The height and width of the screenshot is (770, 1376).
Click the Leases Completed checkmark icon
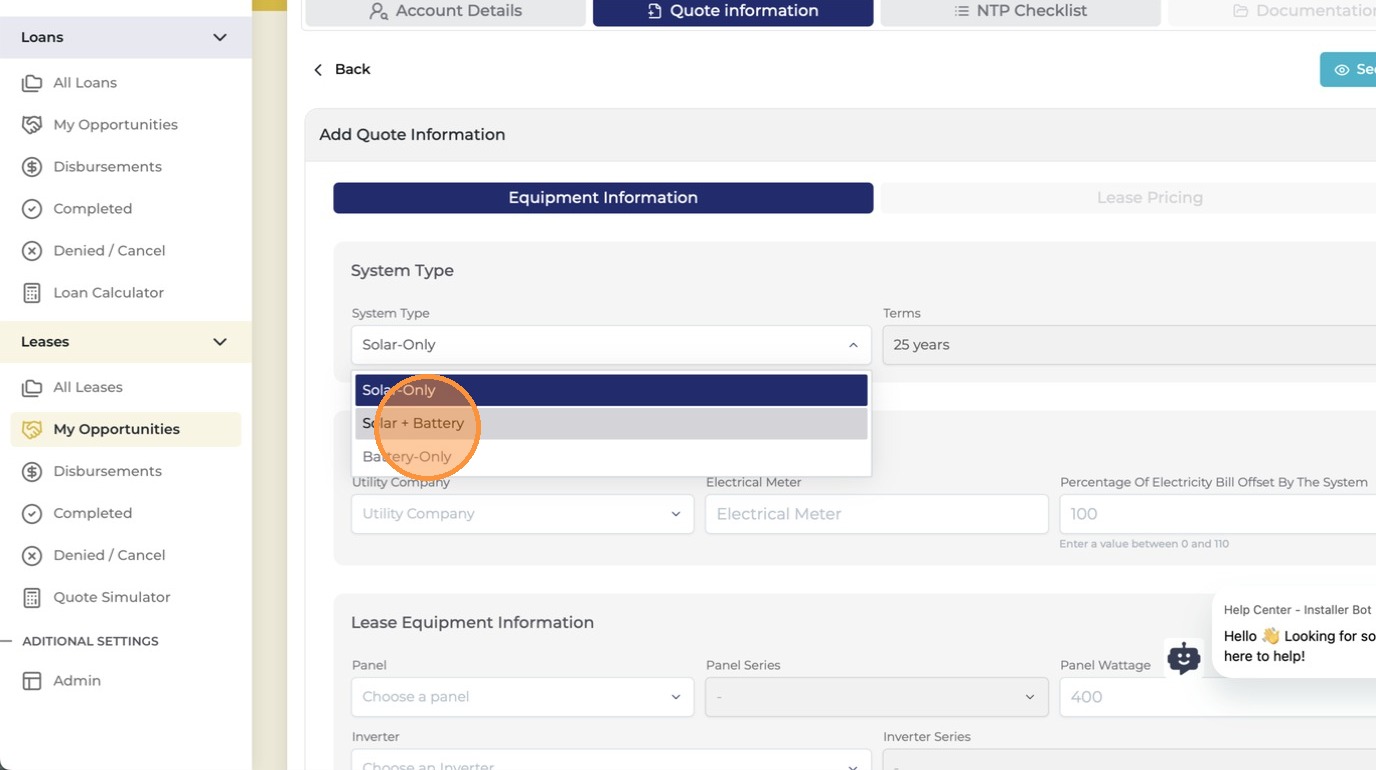(32, 513)
